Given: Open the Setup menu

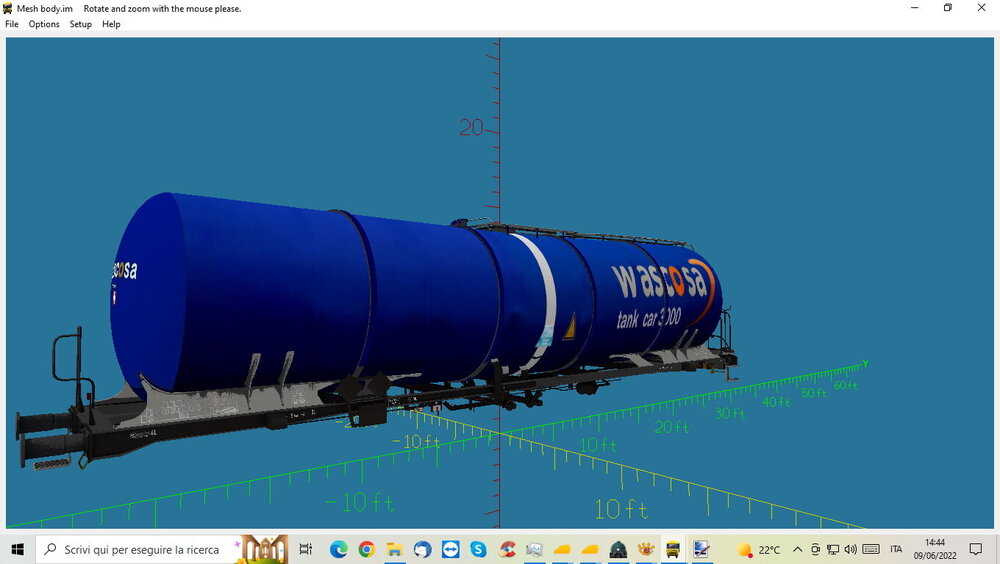Looking at the screenshot, I should [80, 24].
